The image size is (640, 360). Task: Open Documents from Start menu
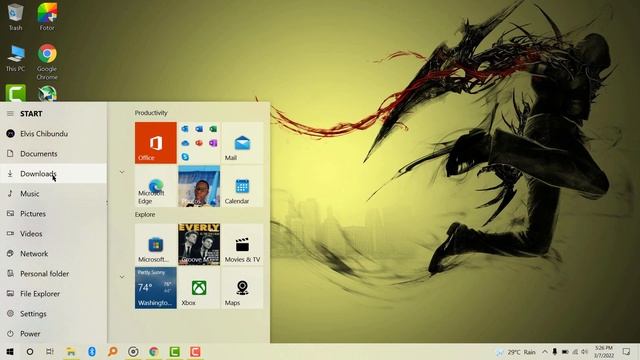coord(53,153)
